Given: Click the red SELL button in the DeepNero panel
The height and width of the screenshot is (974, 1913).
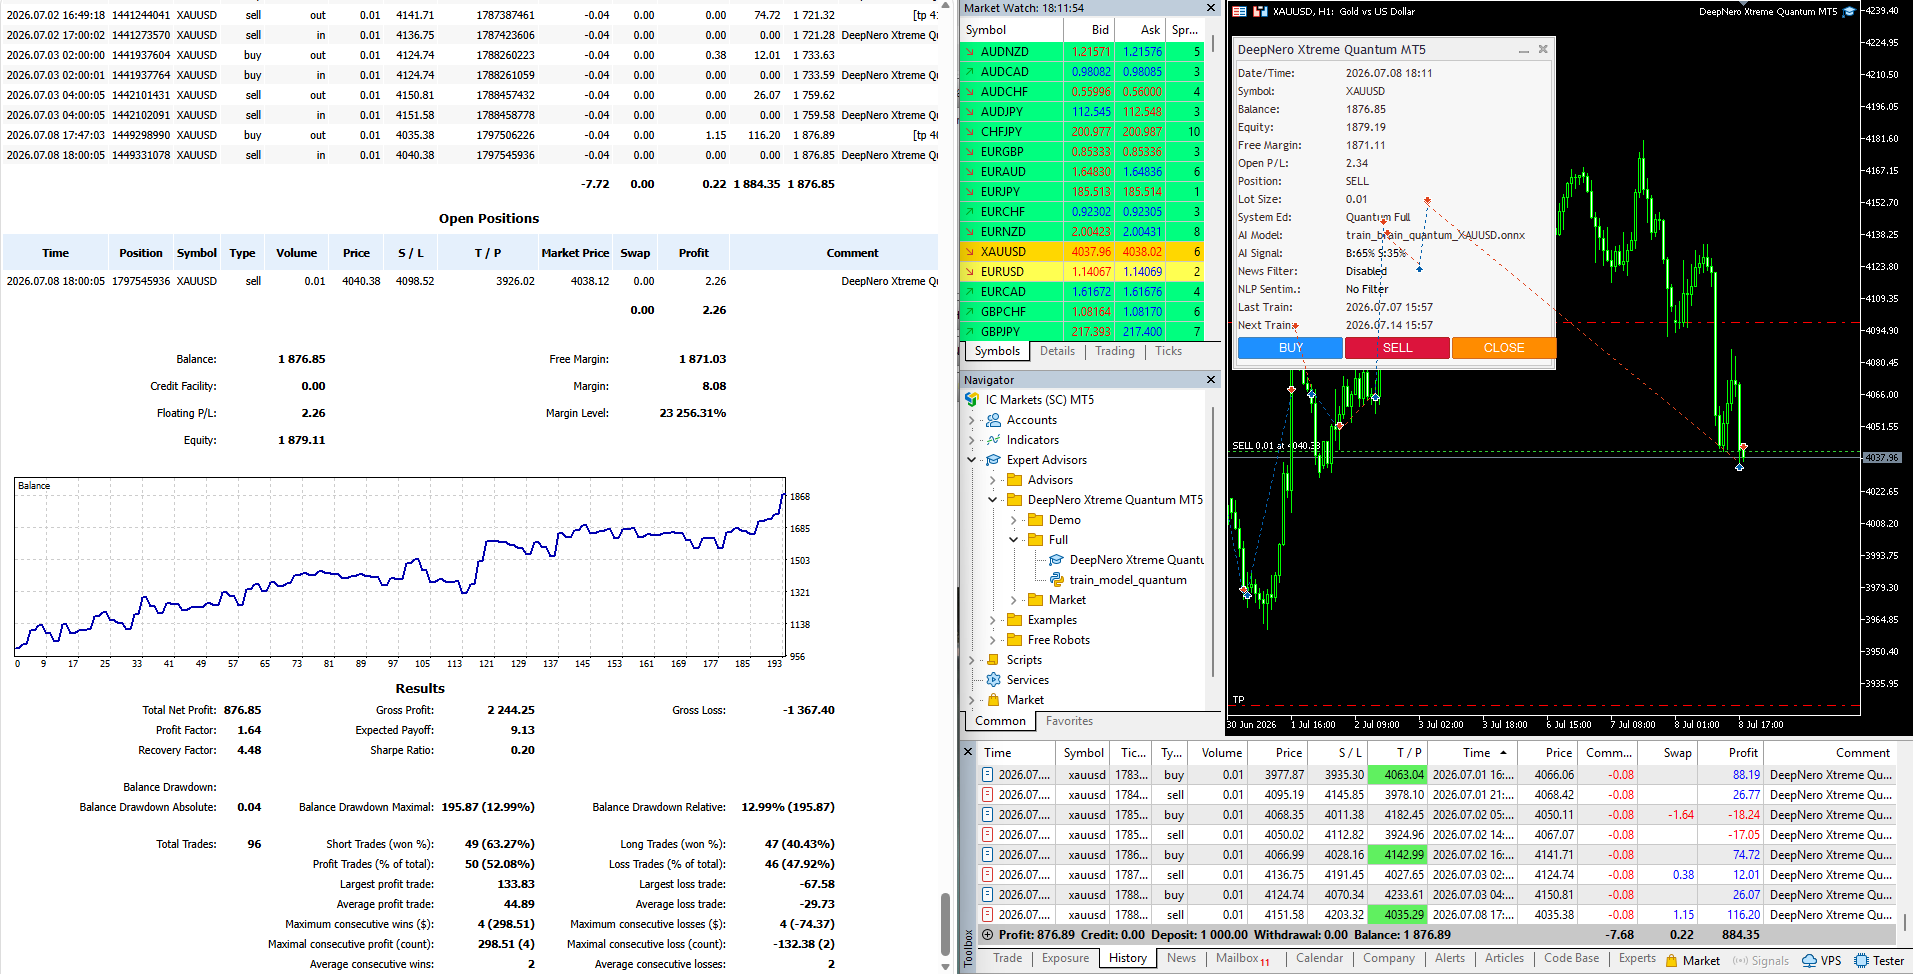Looking at the screenshot, I should 1397,348.
